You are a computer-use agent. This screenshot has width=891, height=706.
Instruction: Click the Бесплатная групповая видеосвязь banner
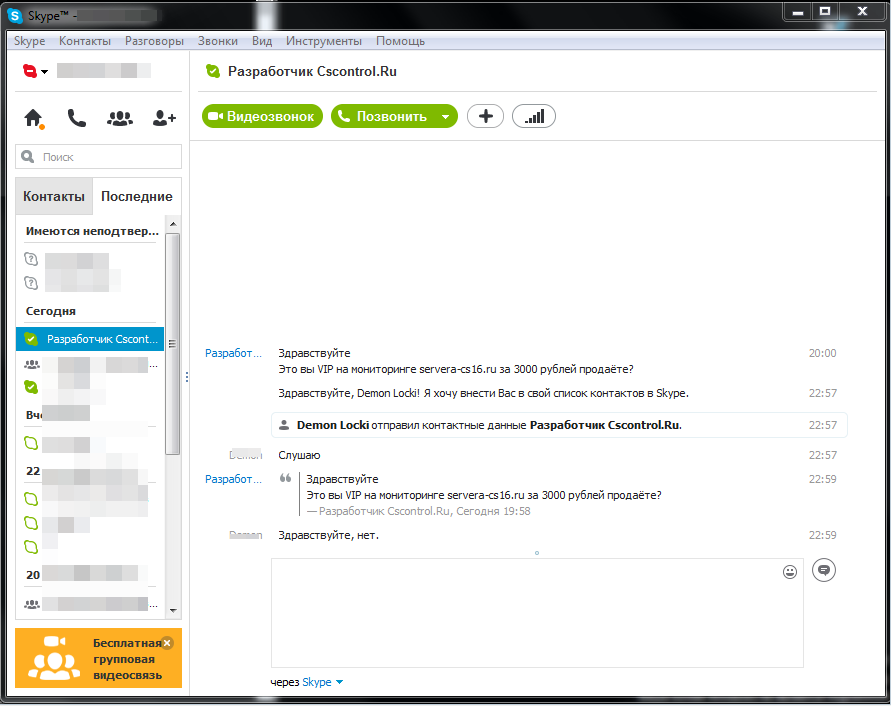(x=98, y=658)
